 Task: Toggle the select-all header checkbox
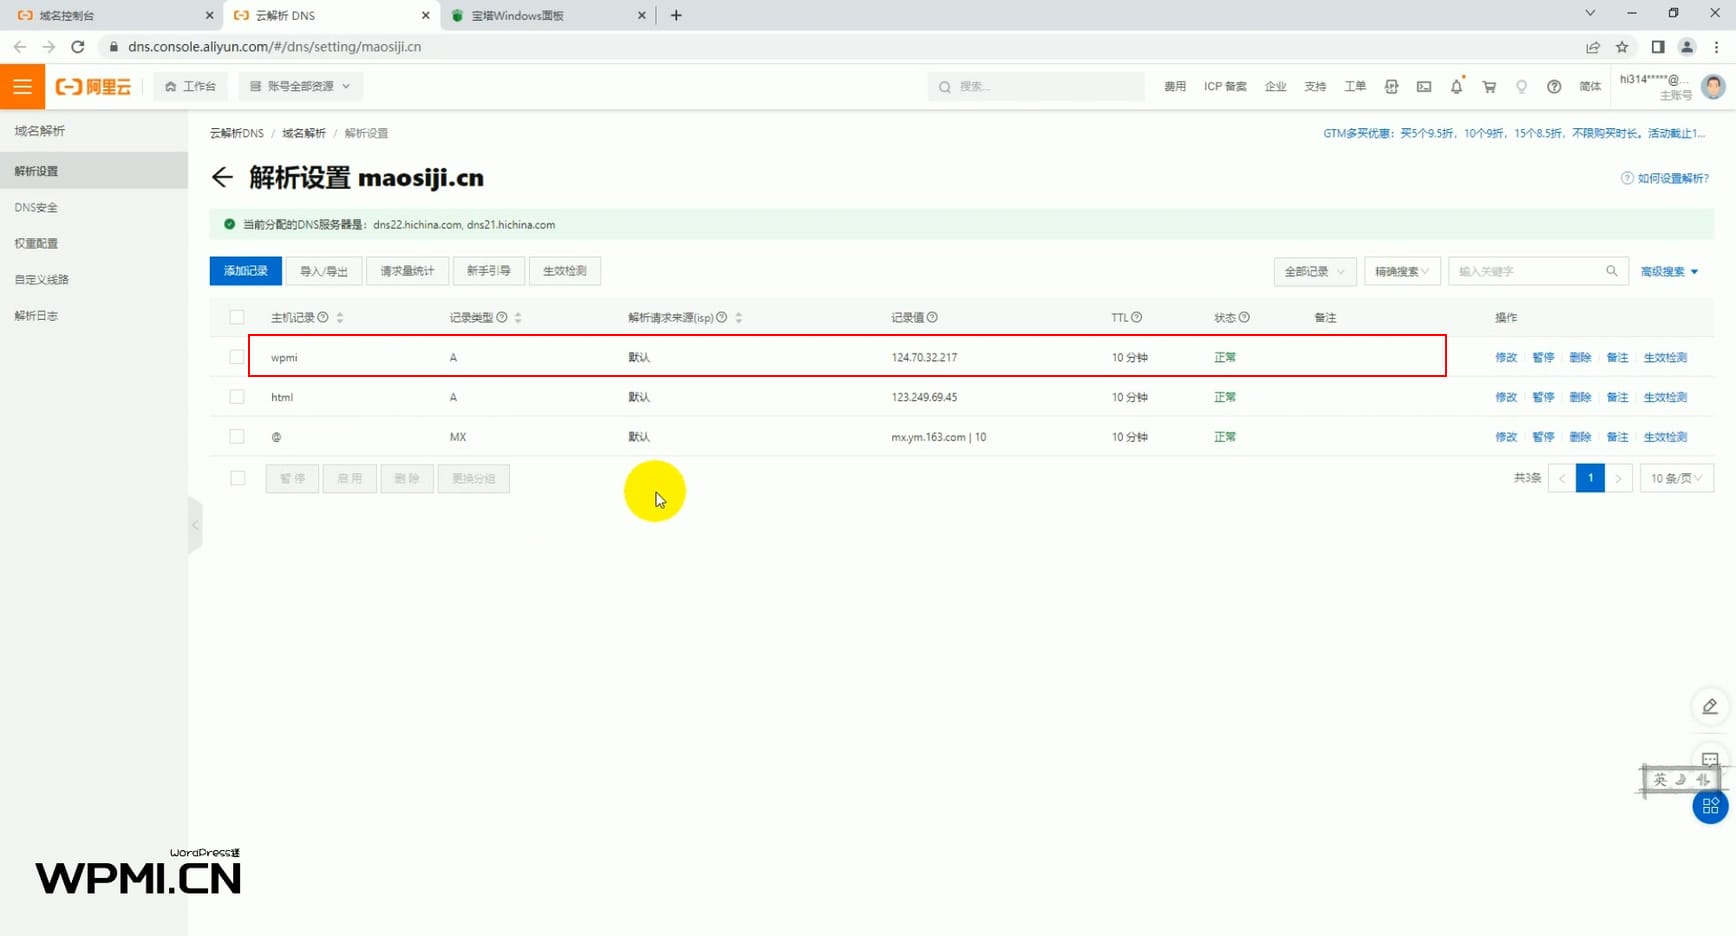tap(237, 318)
